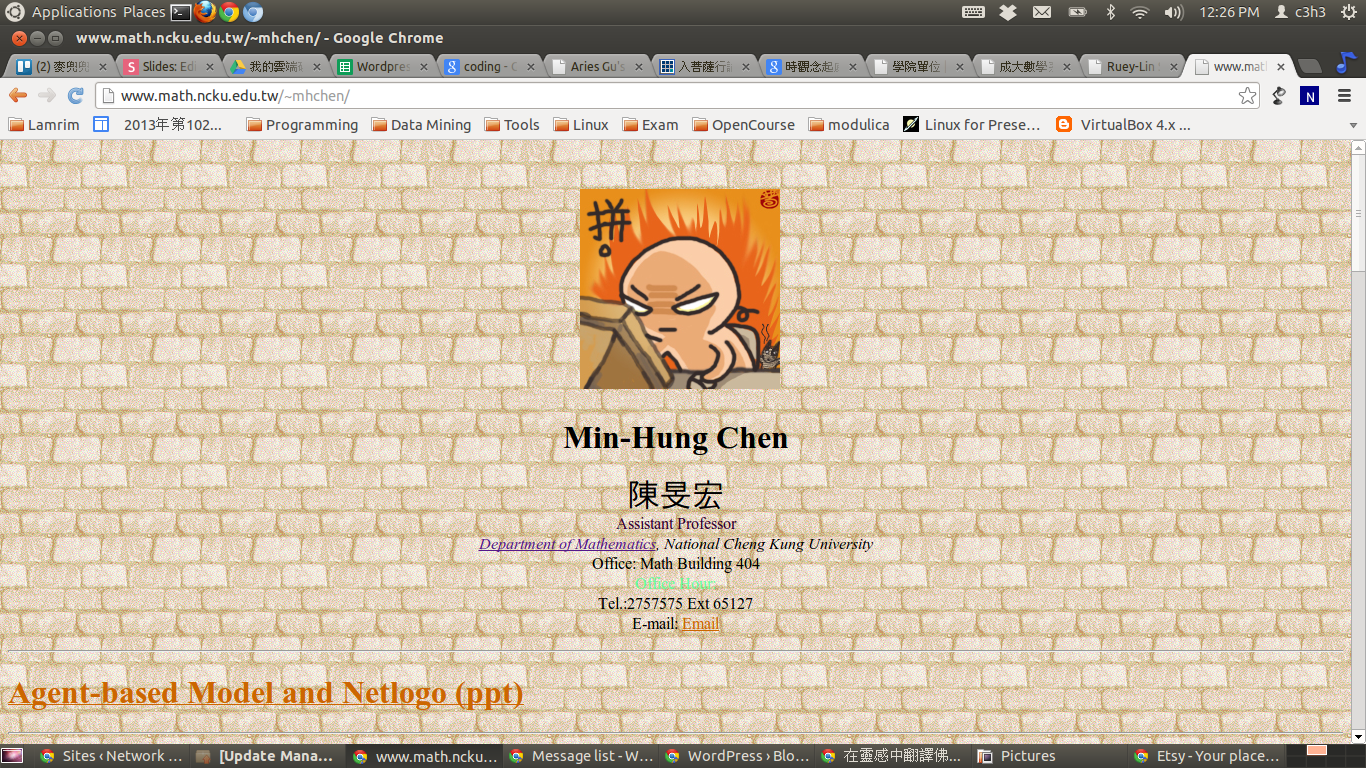Open the mail messaging indicator
Image resolution: width=1366 pixels, height=768 pixels.
tap(1042, 12)
